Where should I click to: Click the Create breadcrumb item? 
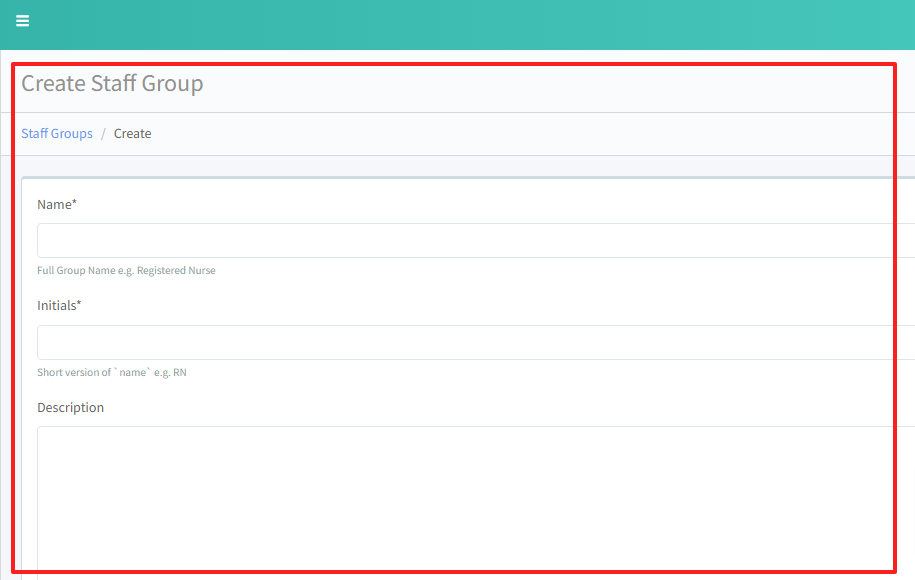point(132,134)
